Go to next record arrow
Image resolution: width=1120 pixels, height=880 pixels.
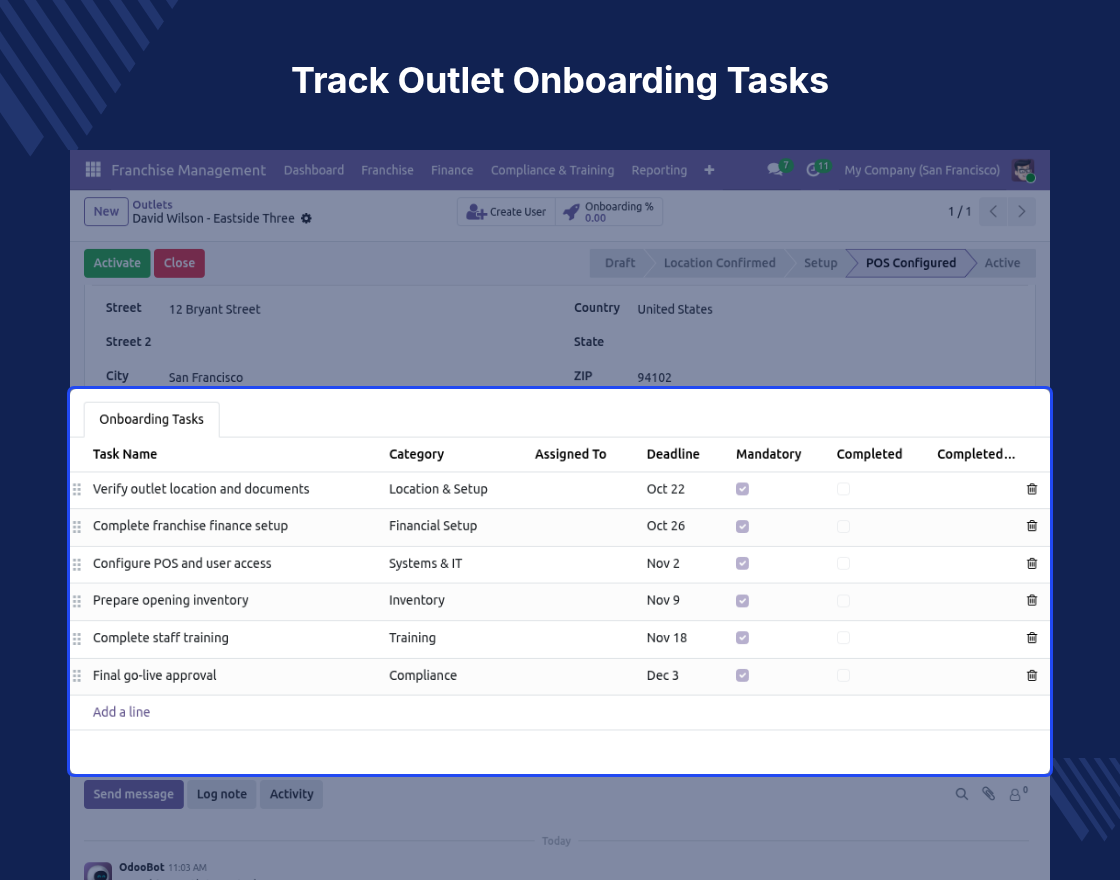click(1021, 211)
